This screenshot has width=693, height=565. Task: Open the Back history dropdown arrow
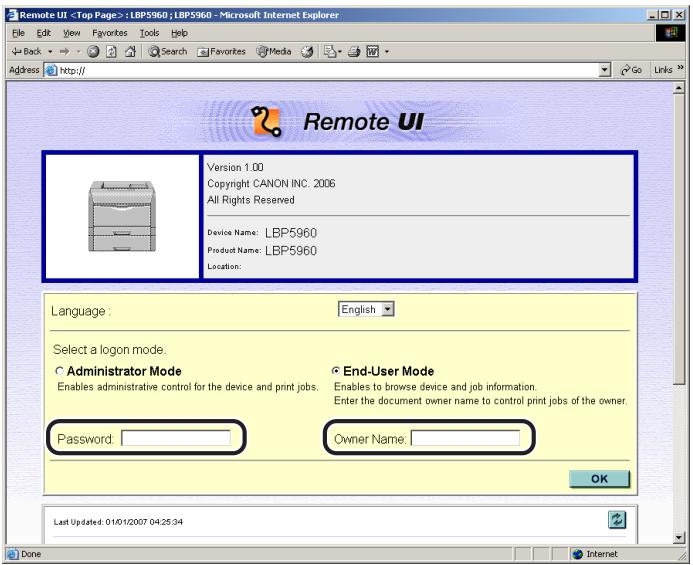[x=50, y=52]
